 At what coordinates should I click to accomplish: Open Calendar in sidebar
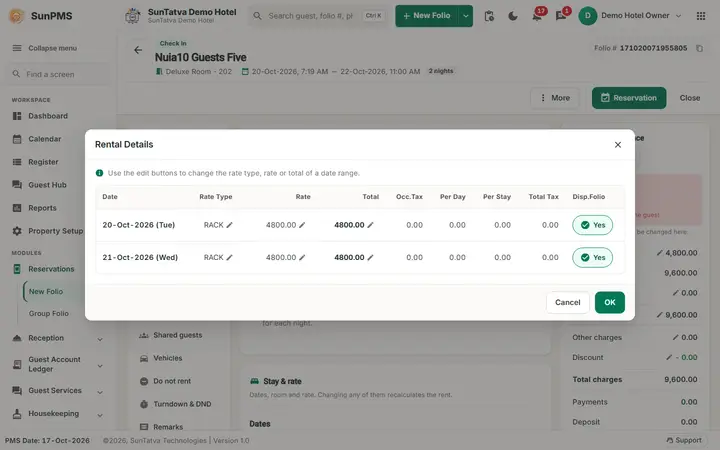click(x=45, y=139)
